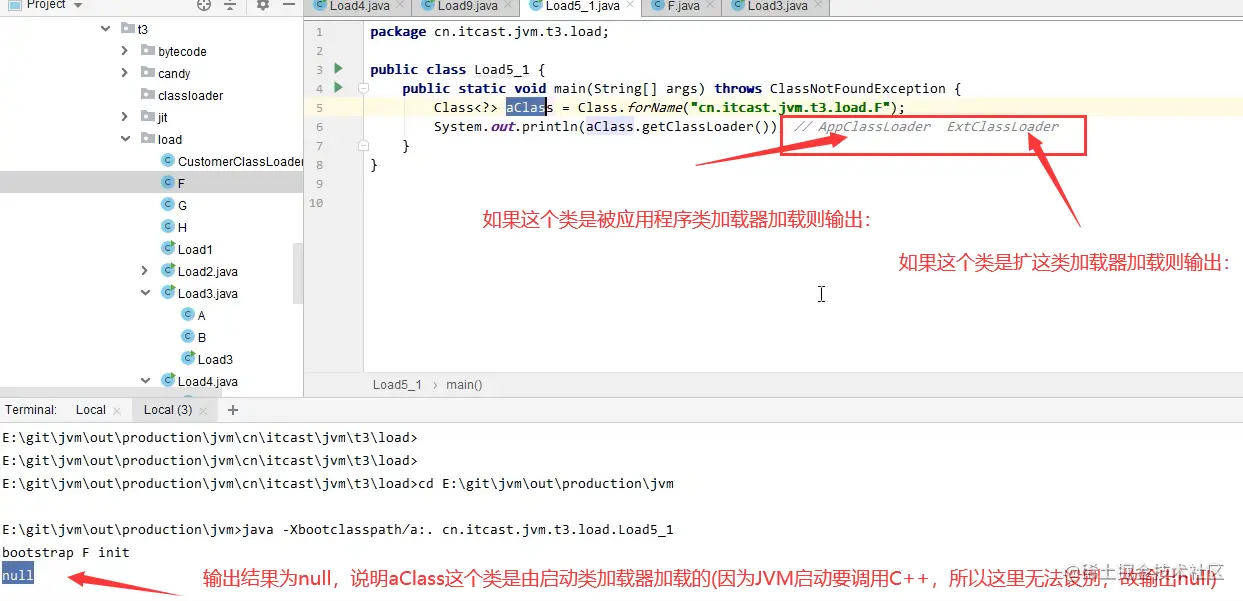Select Load3 class under Load3.java

point(215,359)
